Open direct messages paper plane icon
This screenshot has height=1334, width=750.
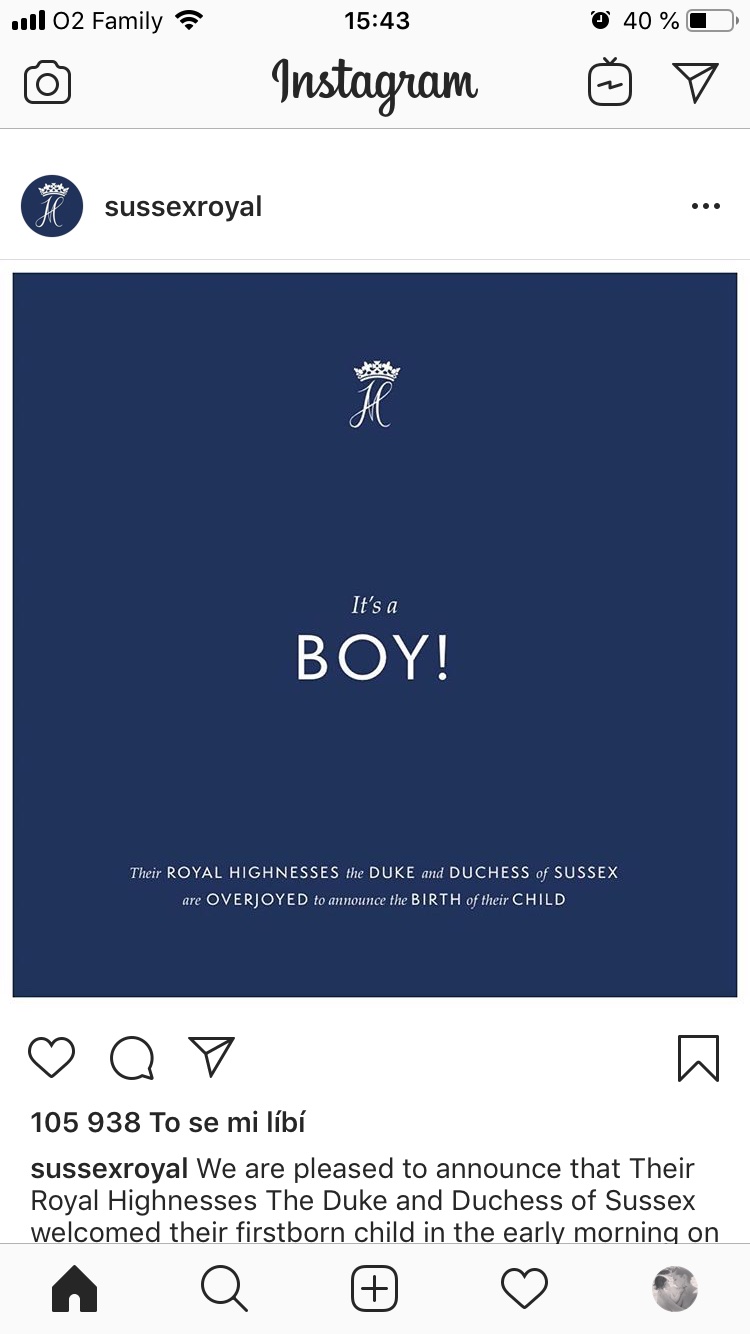pyautogui.click(x=696, y=83)
